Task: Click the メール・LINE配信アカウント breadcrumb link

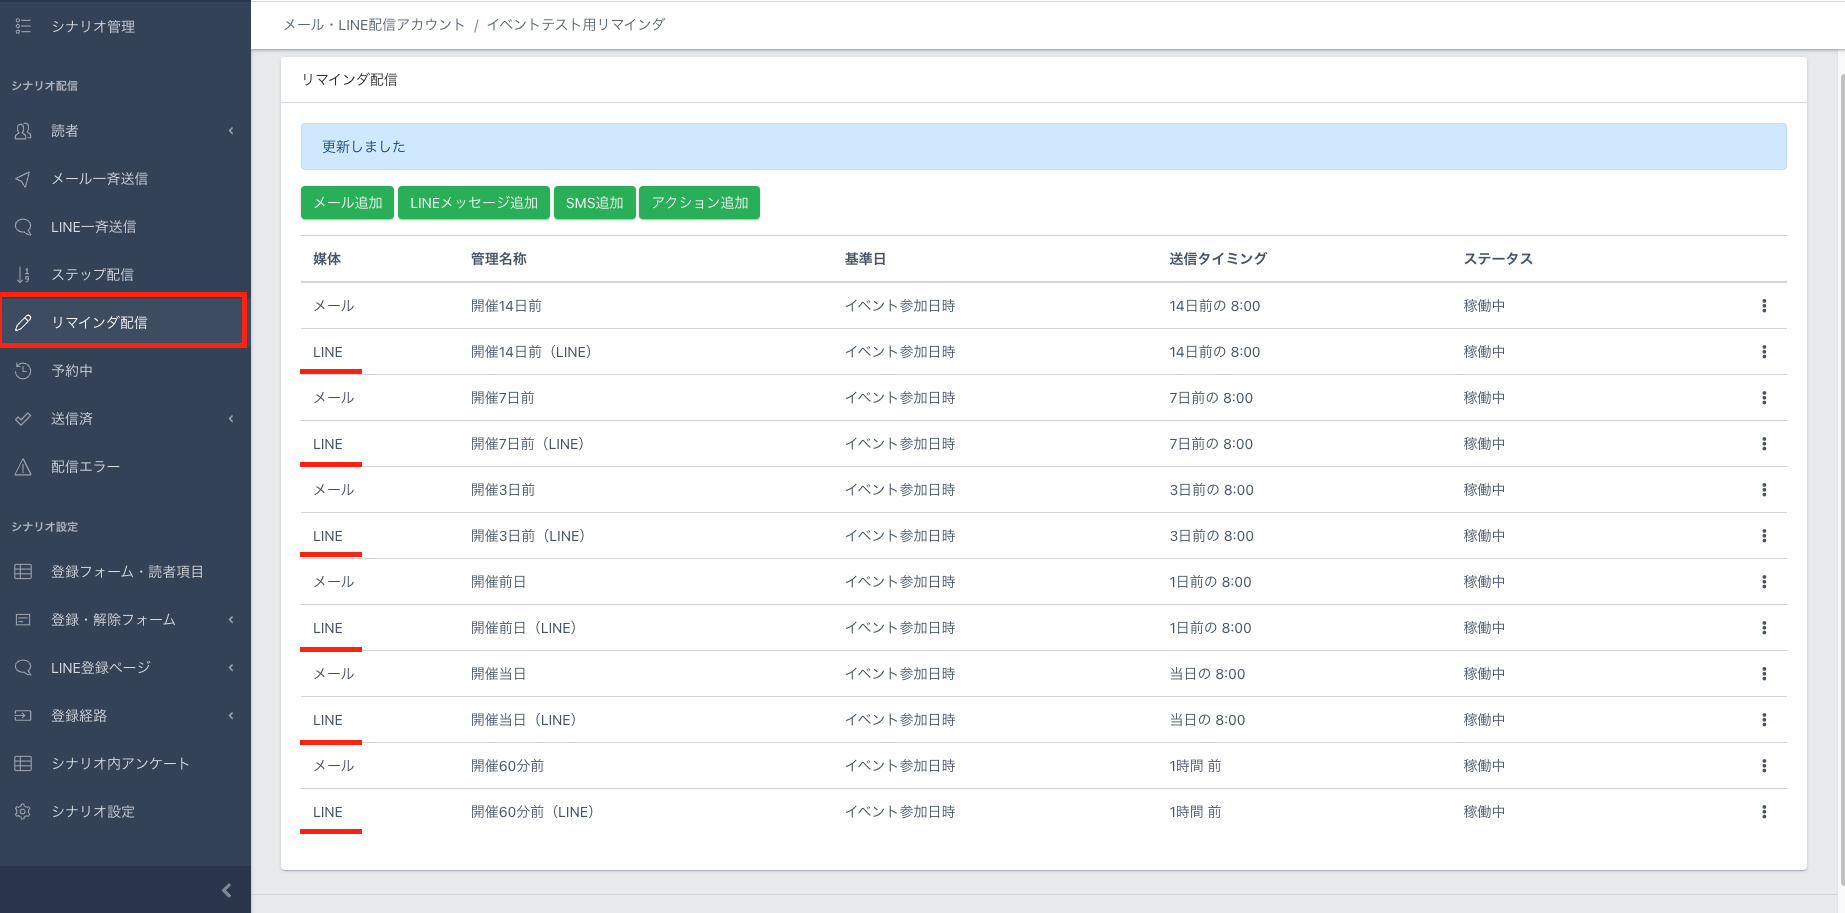Action: 374,25
